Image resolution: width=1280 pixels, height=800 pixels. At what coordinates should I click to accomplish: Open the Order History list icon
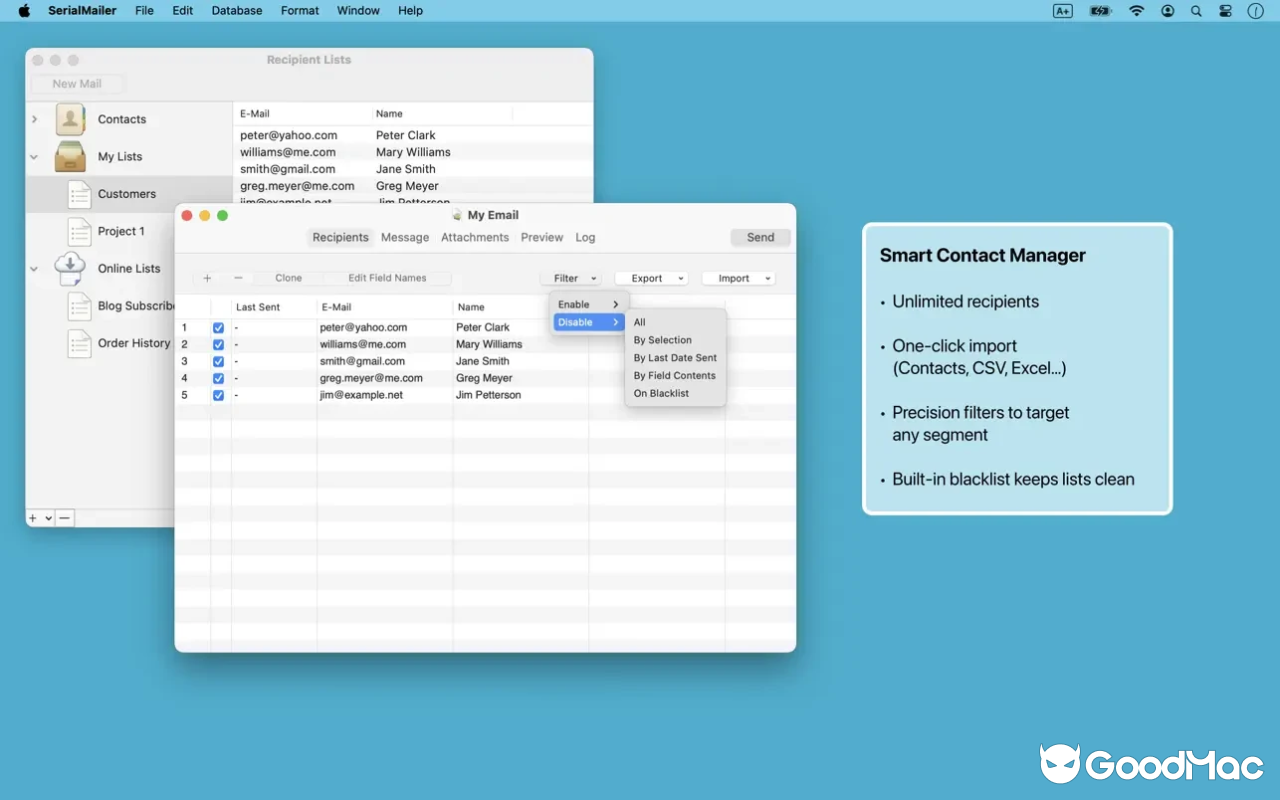pyautogui.click(x=79, y=343)
